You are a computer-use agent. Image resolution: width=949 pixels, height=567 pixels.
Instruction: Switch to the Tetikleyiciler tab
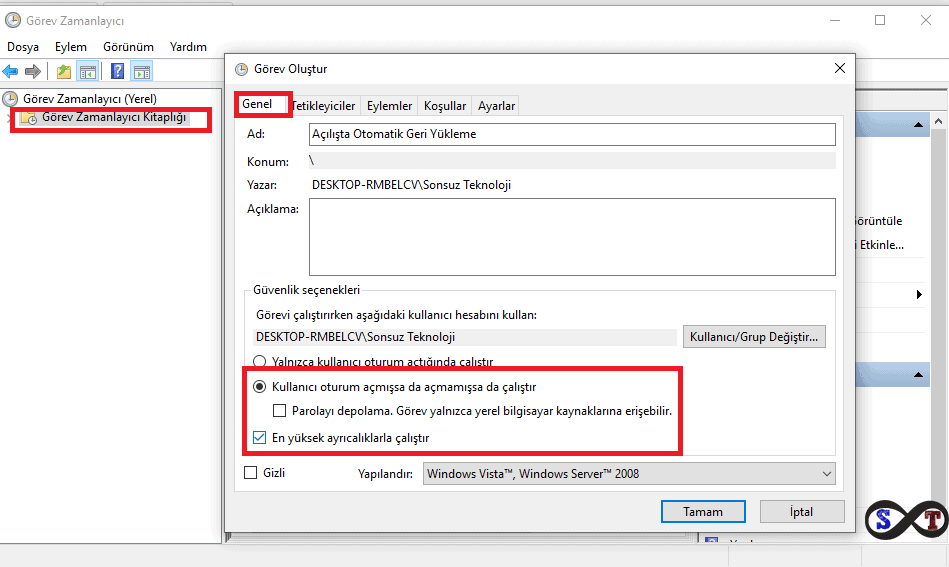324,106
